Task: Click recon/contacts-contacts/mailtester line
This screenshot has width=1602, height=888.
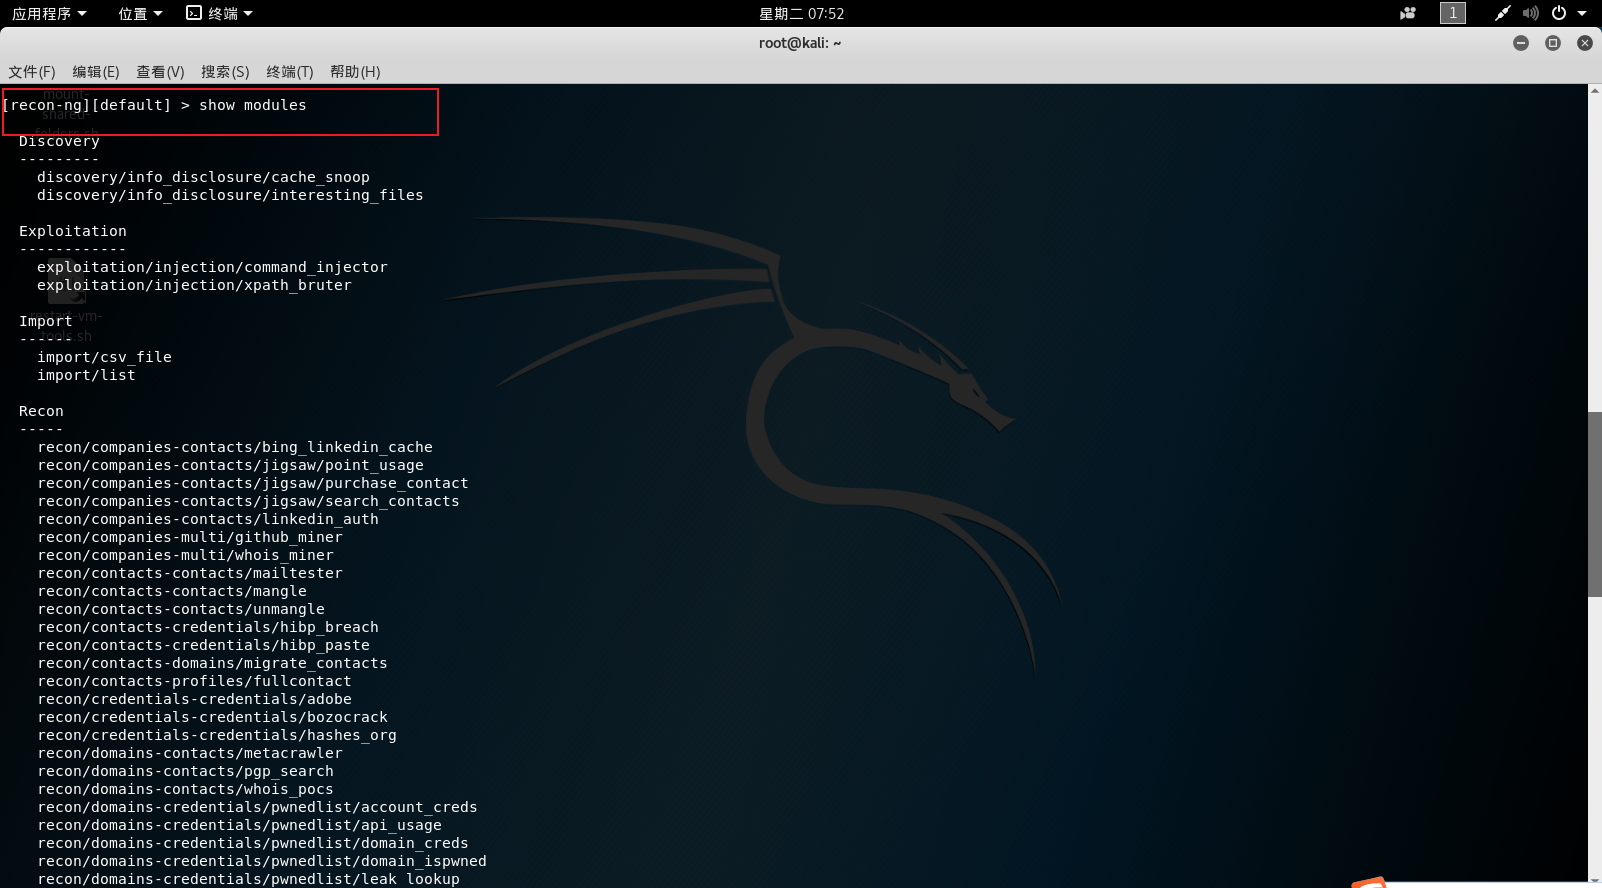Action: [x=190, y=573]
